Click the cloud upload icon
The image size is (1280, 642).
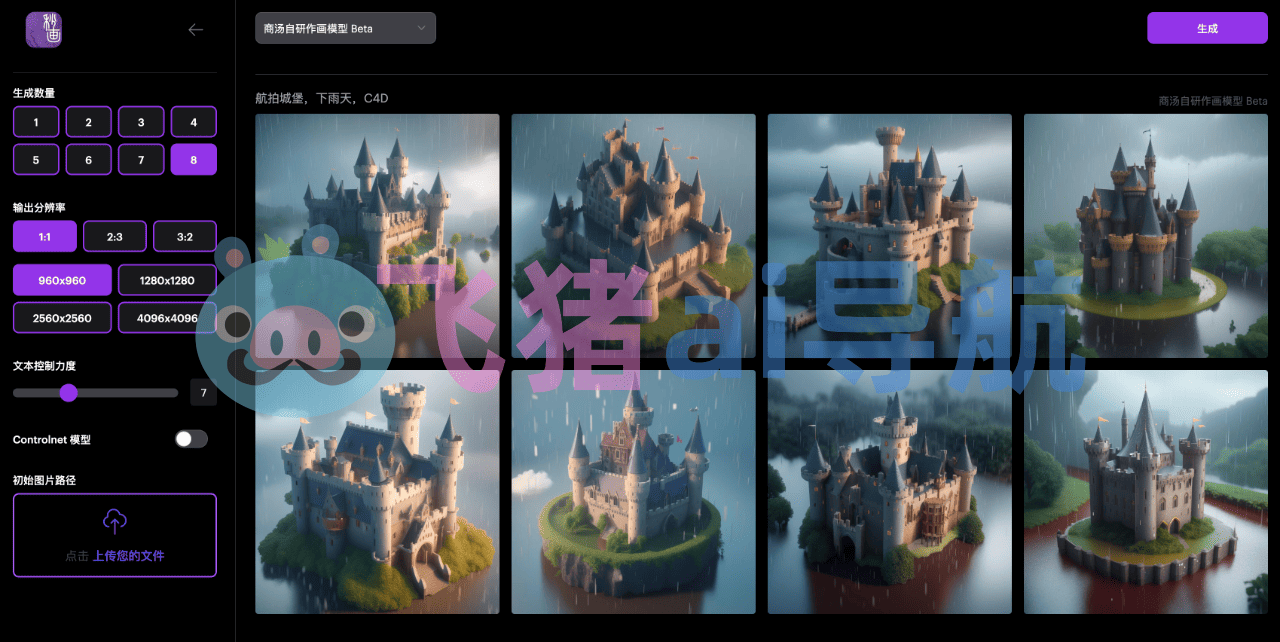click(115, 521)
